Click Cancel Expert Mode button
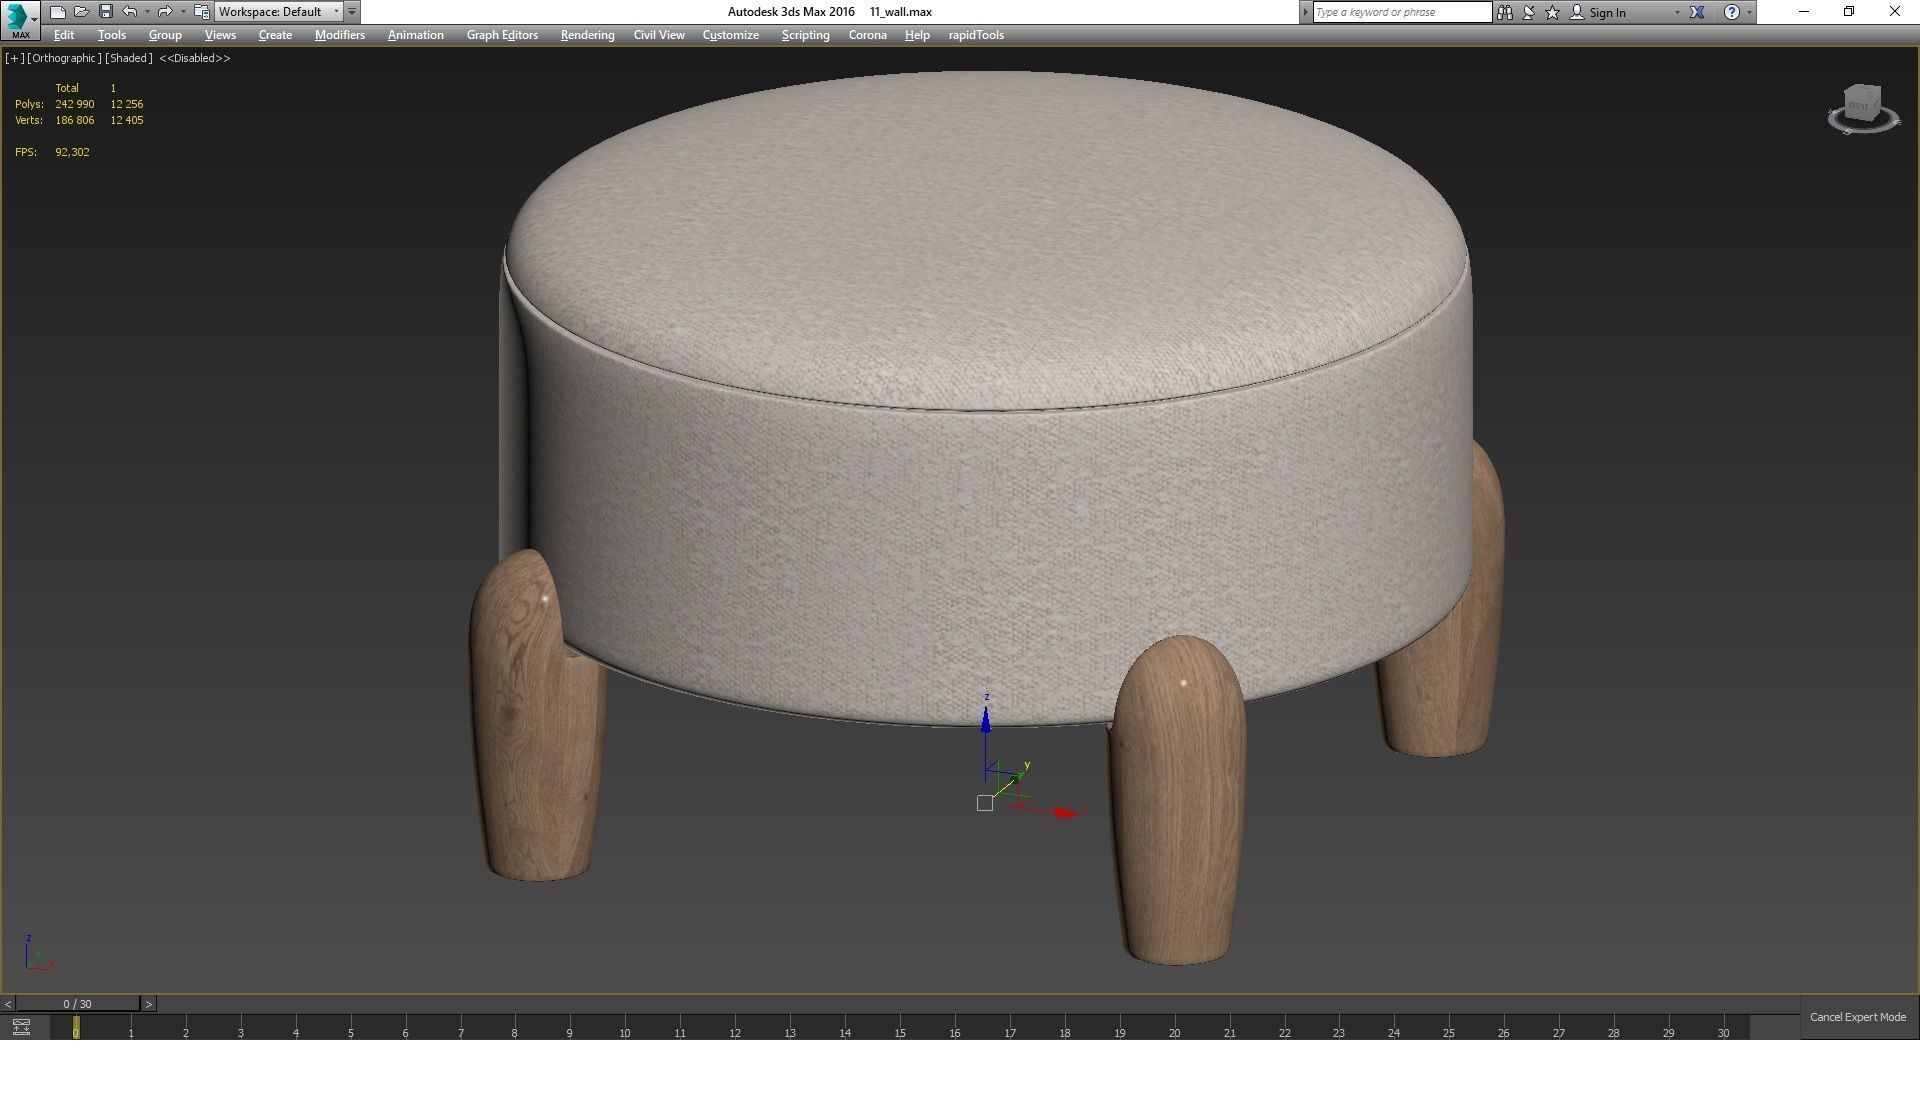The width and height of the screenshot is (1920, 1116). pyautogui.click(x=1858, y=1017)
